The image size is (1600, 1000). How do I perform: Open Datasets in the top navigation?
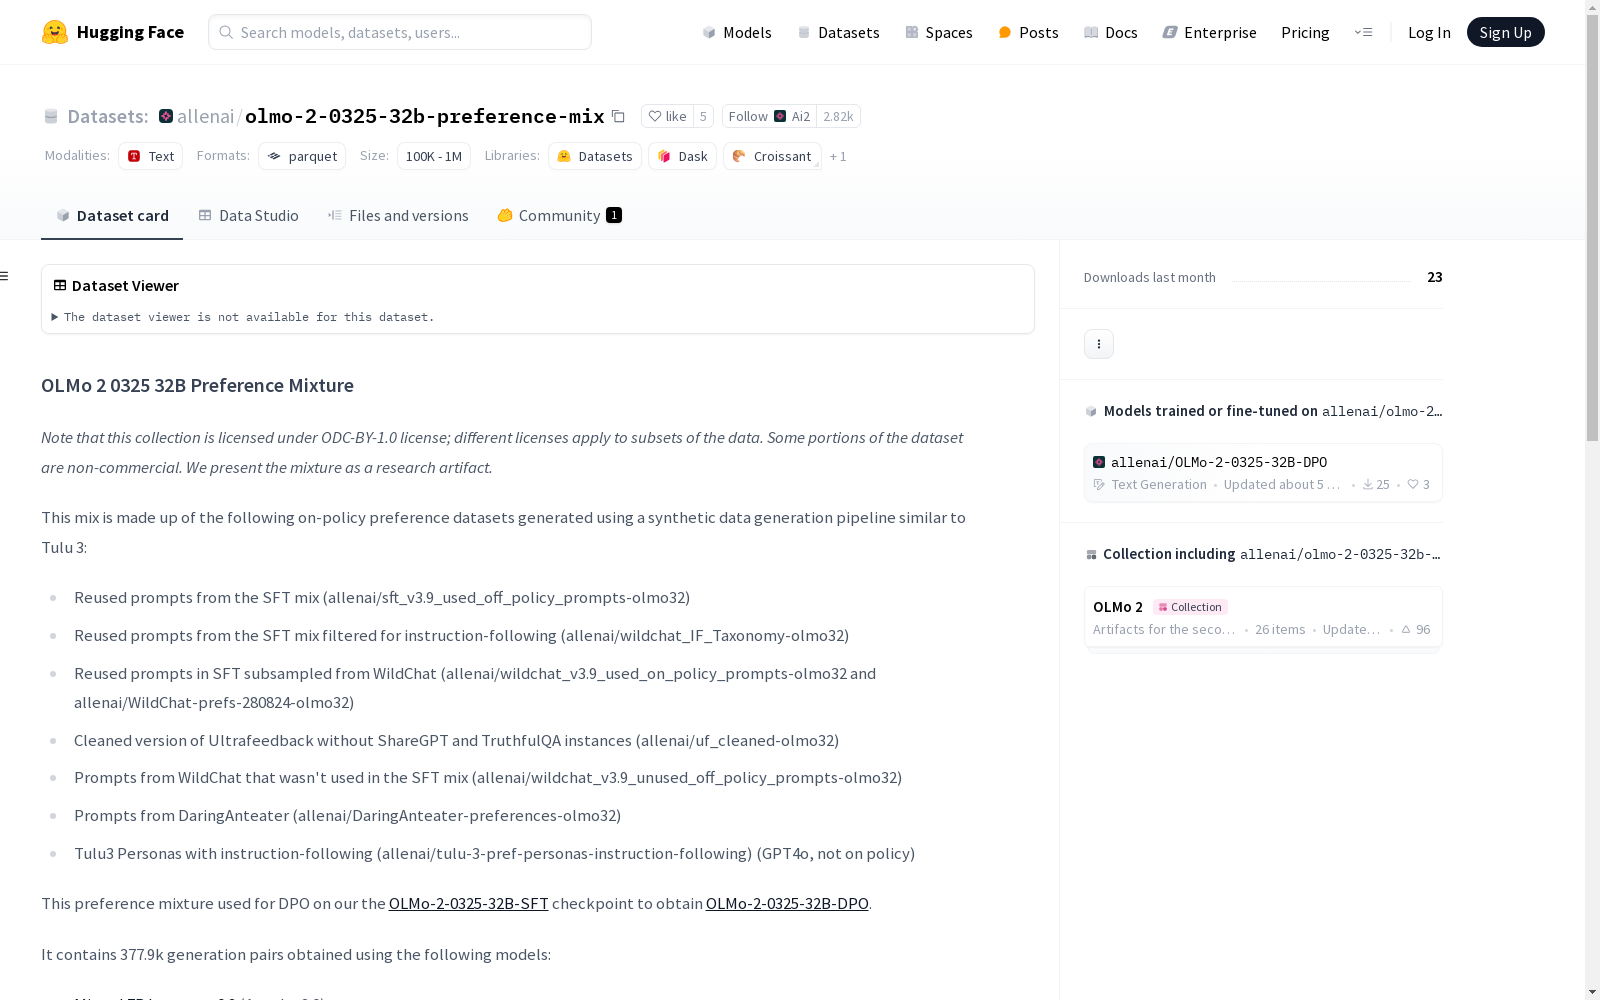(838, 32)
